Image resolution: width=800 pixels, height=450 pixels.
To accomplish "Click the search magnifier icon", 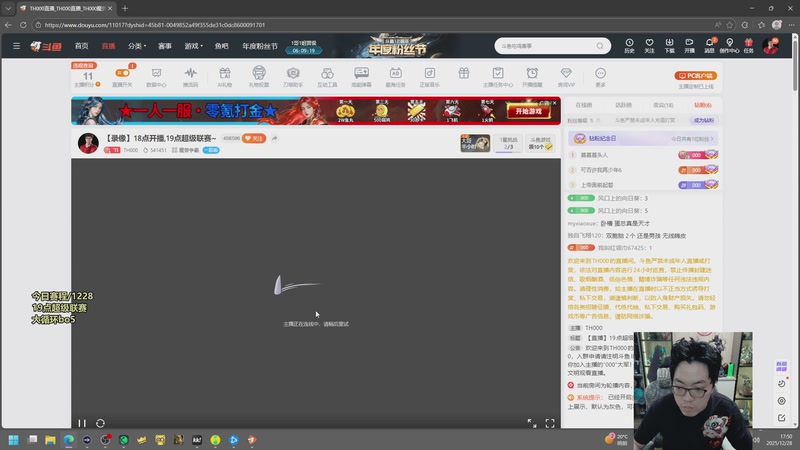I will [x=600, y=46].
